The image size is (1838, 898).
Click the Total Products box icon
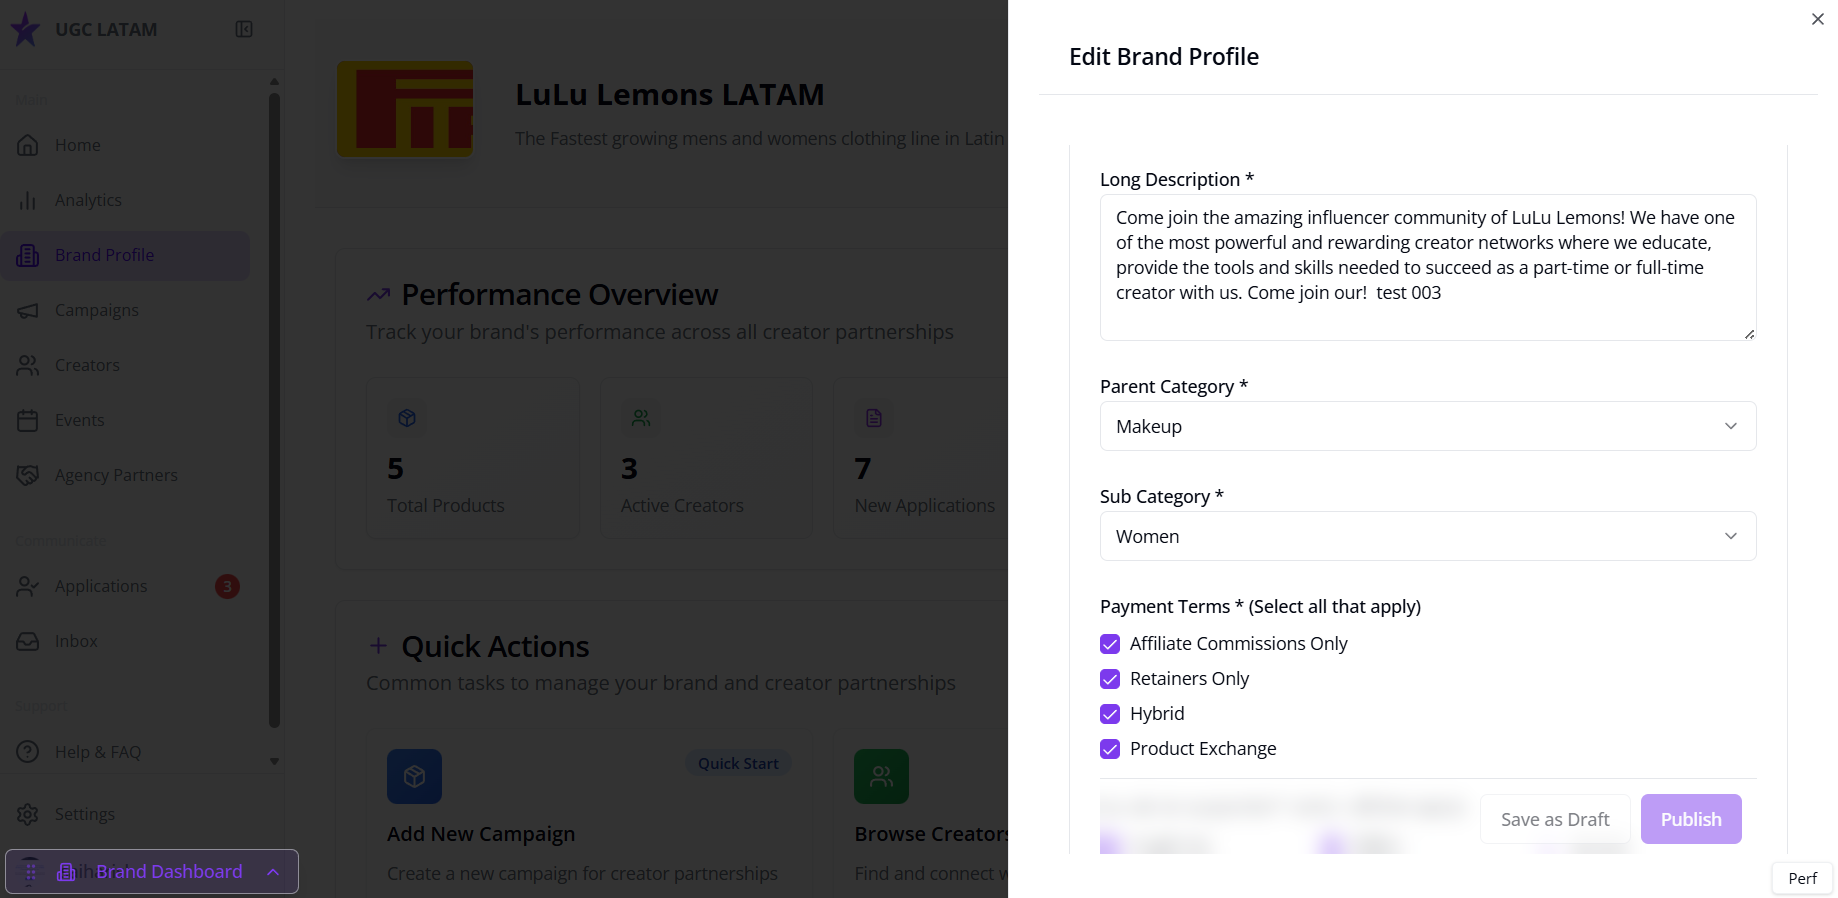407,418
